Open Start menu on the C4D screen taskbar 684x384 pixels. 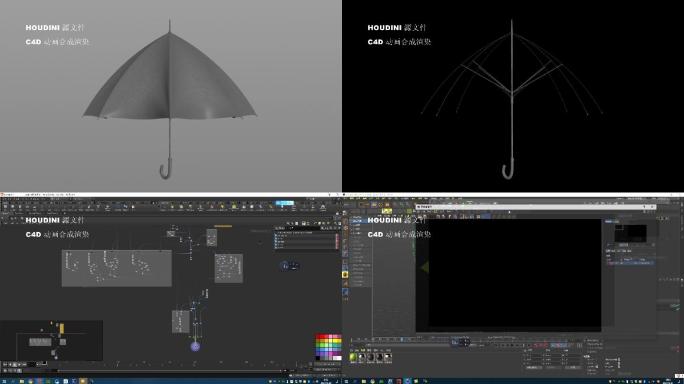coord(346,381)
